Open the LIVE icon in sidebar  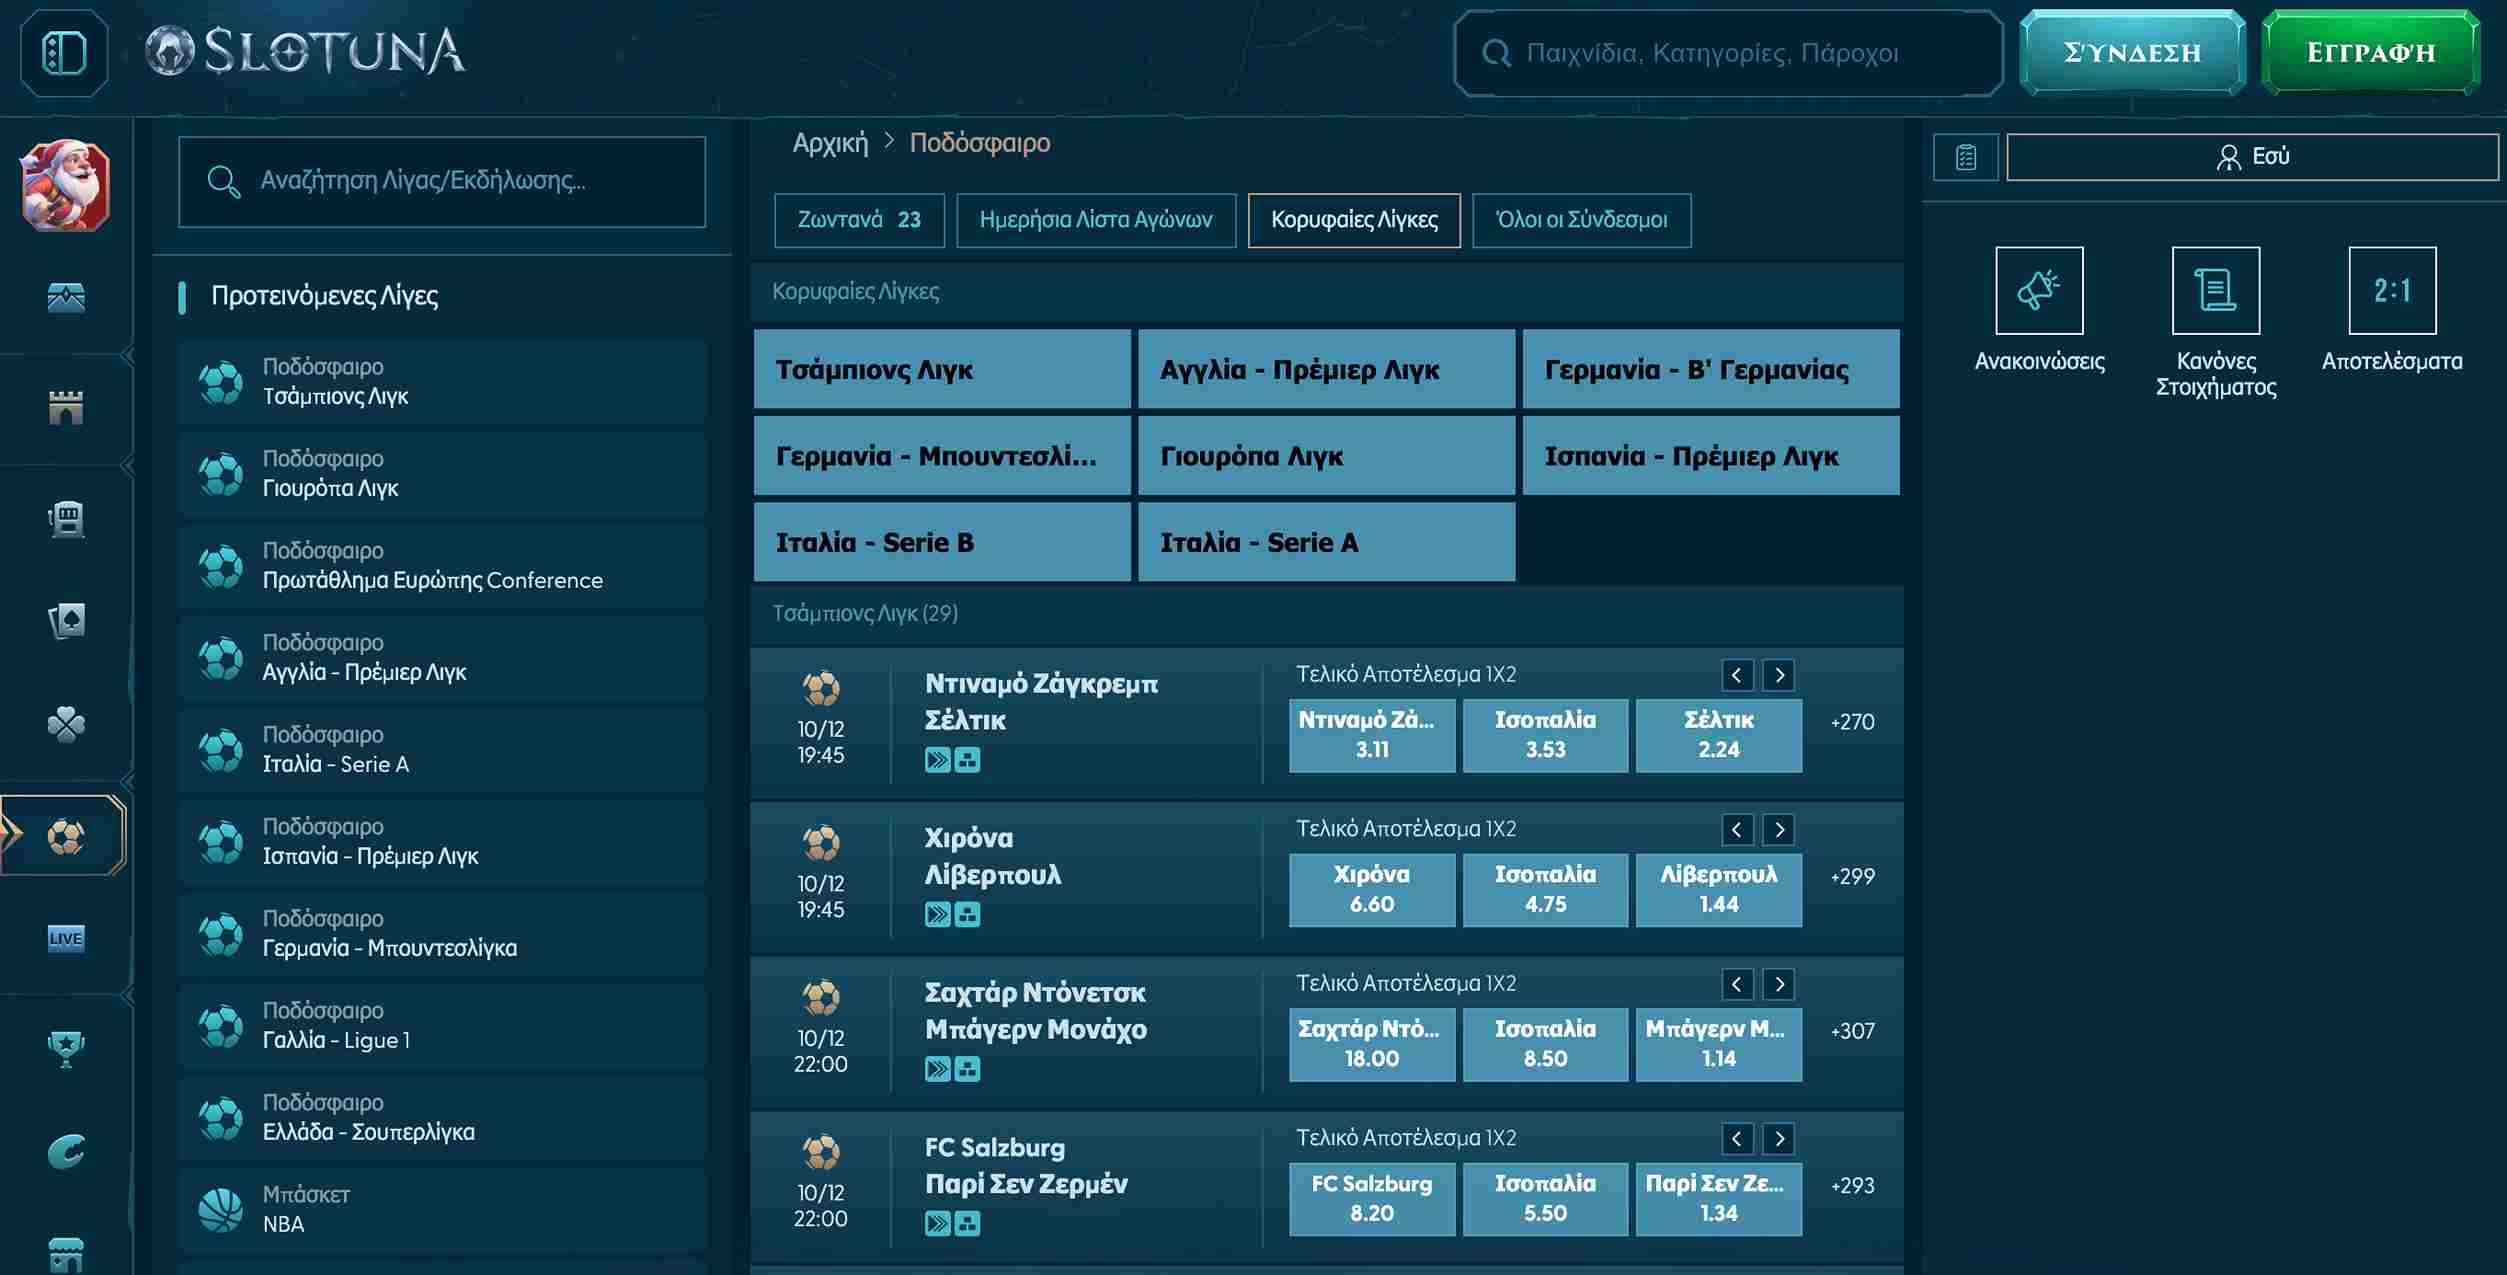point(66,938)
